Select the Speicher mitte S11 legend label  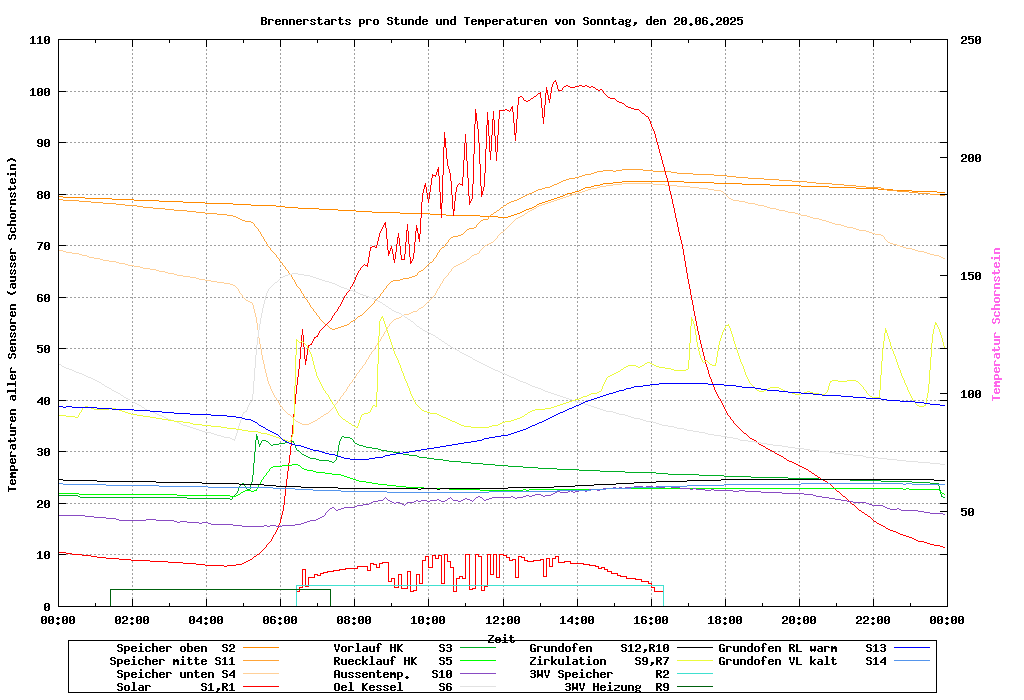(172, 661)
